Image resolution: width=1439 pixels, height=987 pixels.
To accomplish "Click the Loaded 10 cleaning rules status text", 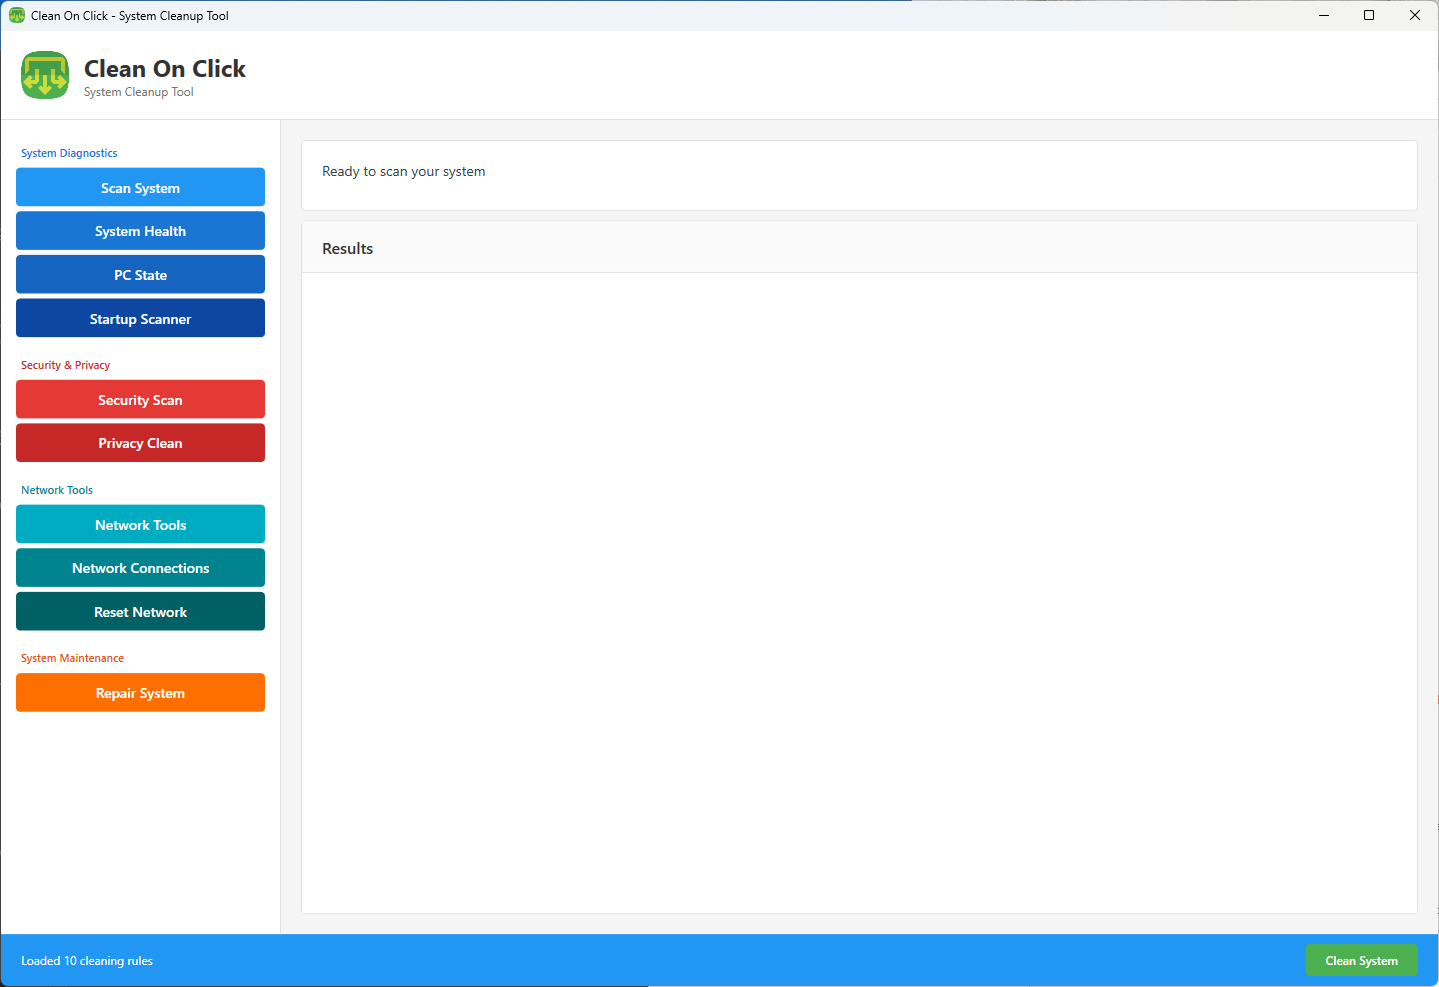I will click(86, 960).
